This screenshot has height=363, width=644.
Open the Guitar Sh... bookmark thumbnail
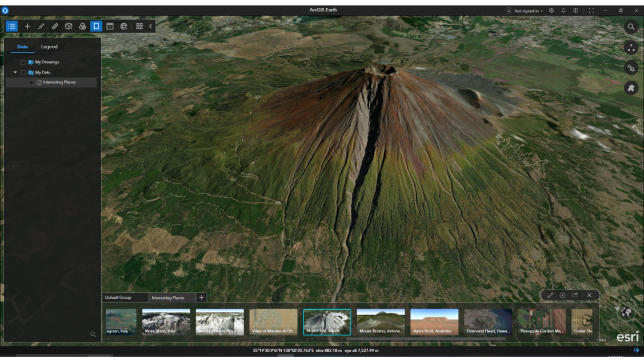pyautogui.click(x=582, y=322)
